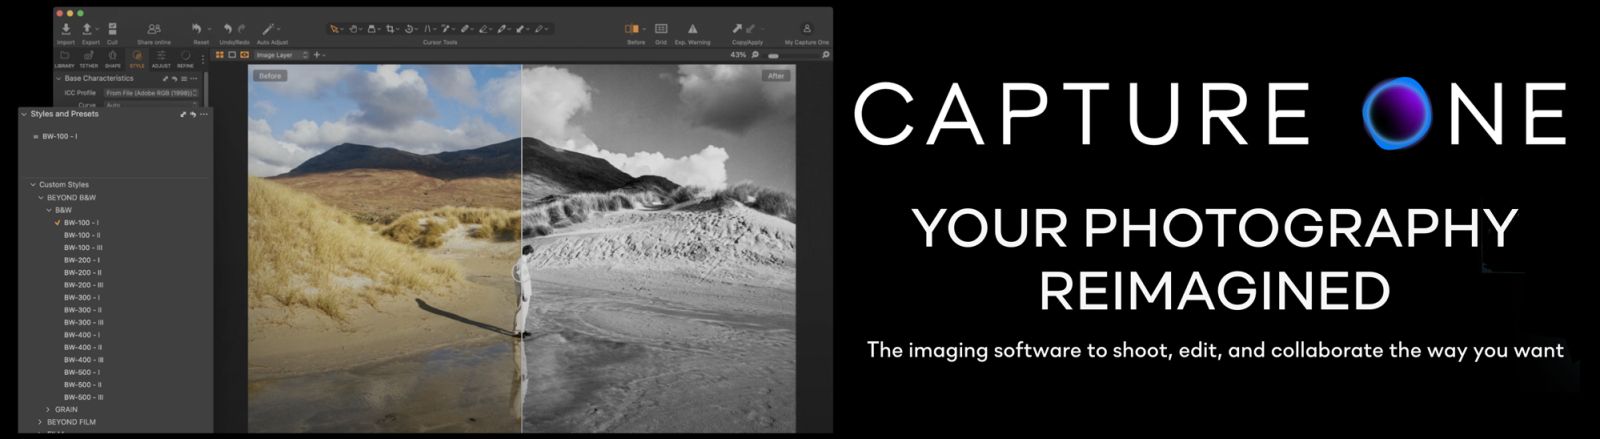Toggle the Grid overlay icon

click(661, 29)
